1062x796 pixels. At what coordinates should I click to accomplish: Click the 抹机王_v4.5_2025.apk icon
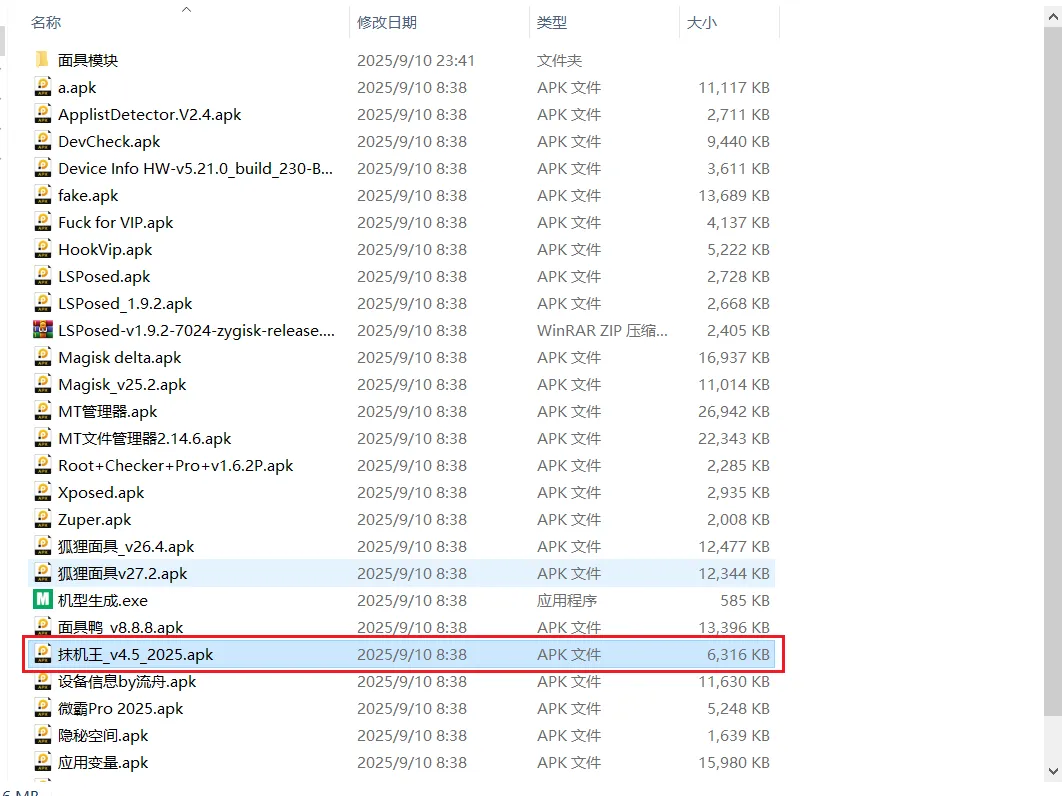(42, 654)
